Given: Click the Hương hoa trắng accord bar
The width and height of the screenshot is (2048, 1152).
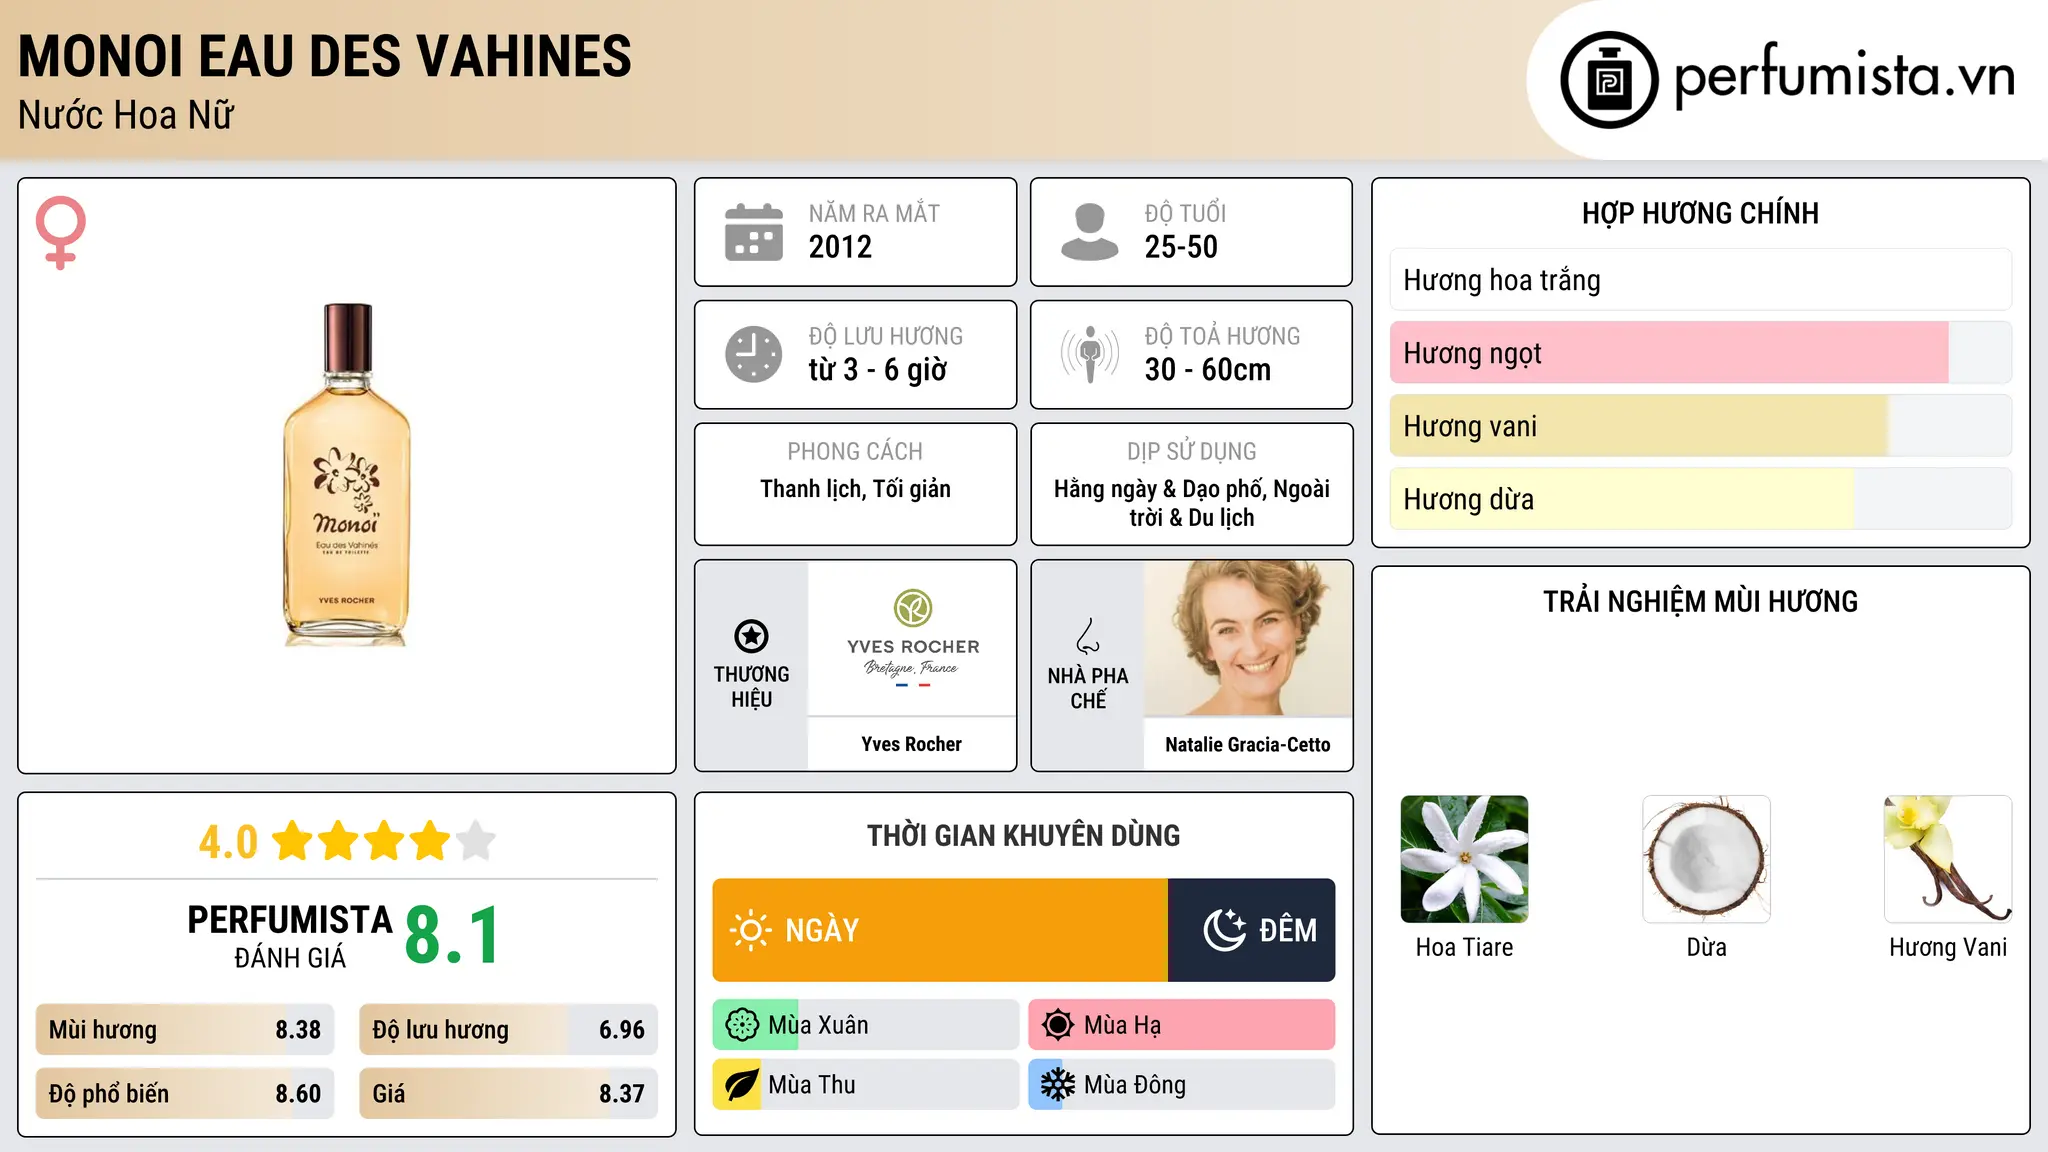Looking at the screenshot, I should tap(1701, 280).
